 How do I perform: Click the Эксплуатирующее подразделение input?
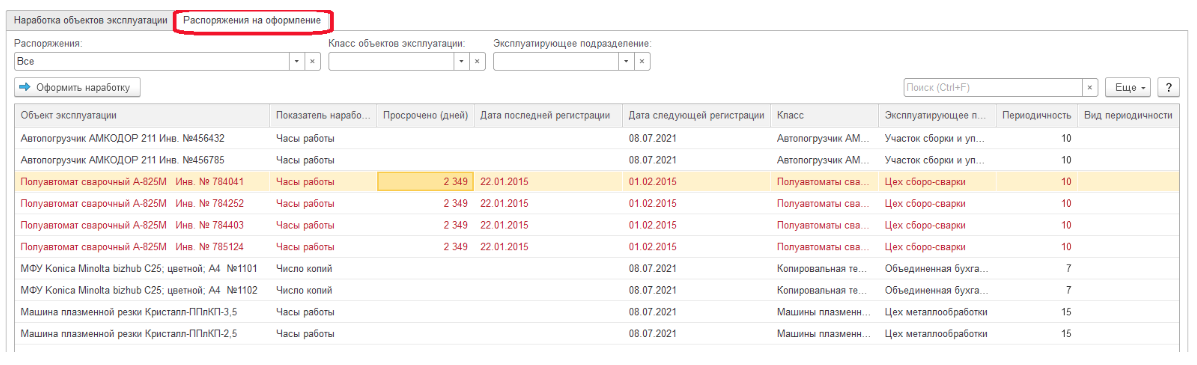tap(557, 61)
